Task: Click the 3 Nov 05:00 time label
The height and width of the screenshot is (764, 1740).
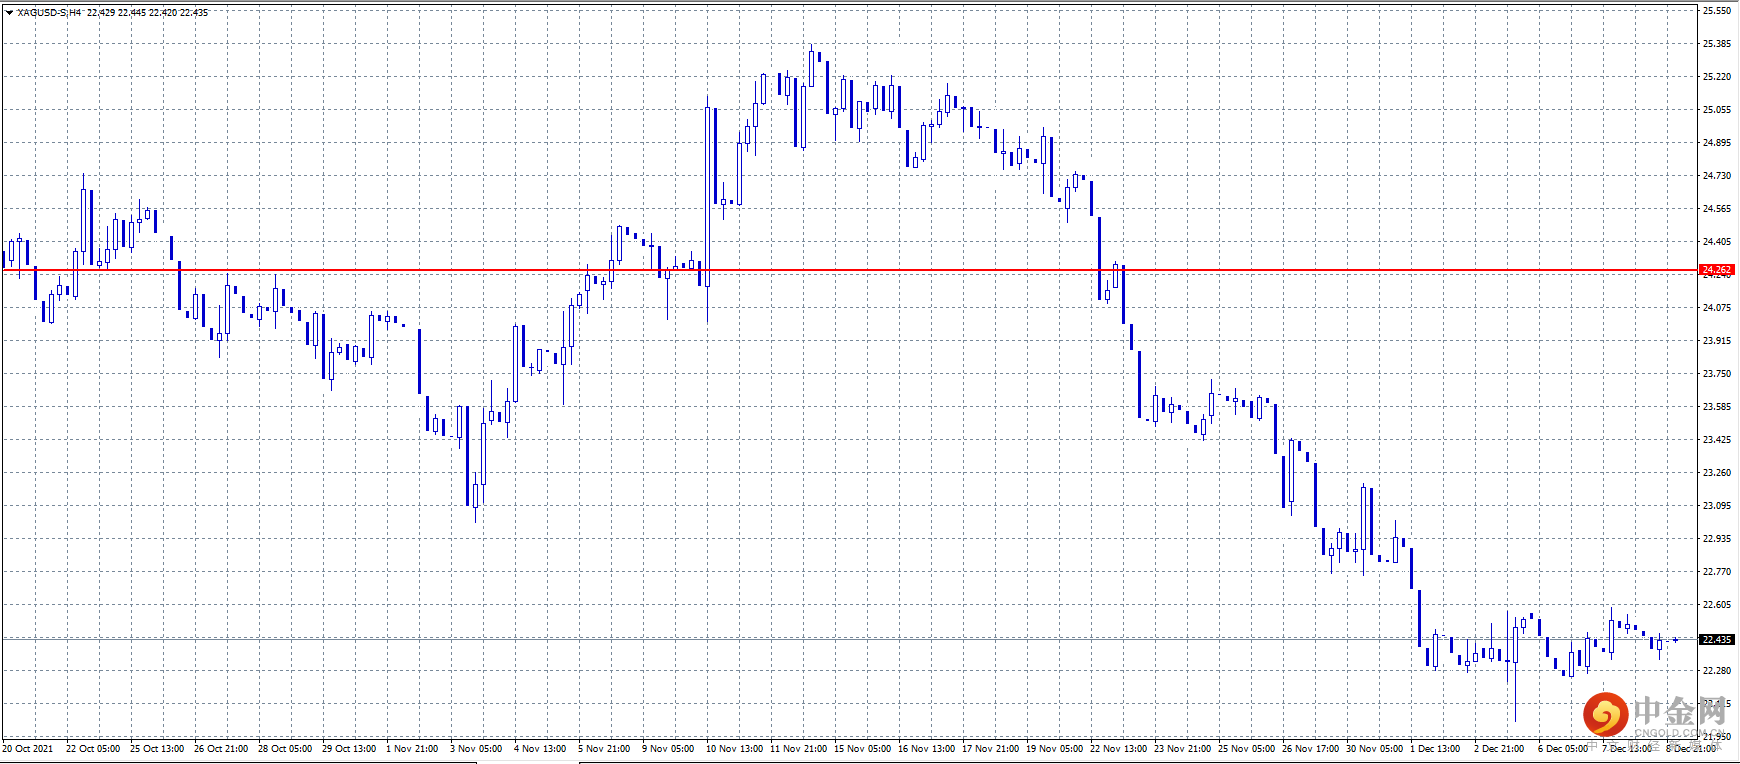Action: pos(476,749)
